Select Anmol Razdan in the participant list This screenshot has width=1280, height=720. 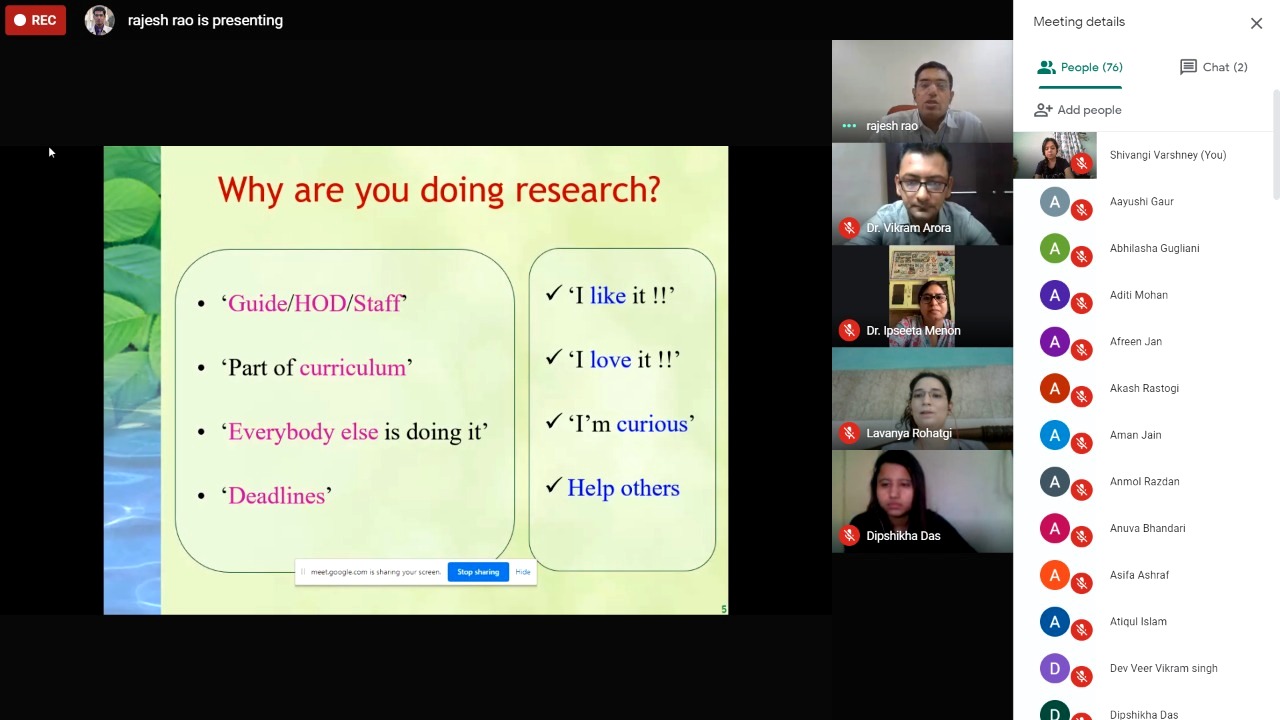(x=1144, y=481)
